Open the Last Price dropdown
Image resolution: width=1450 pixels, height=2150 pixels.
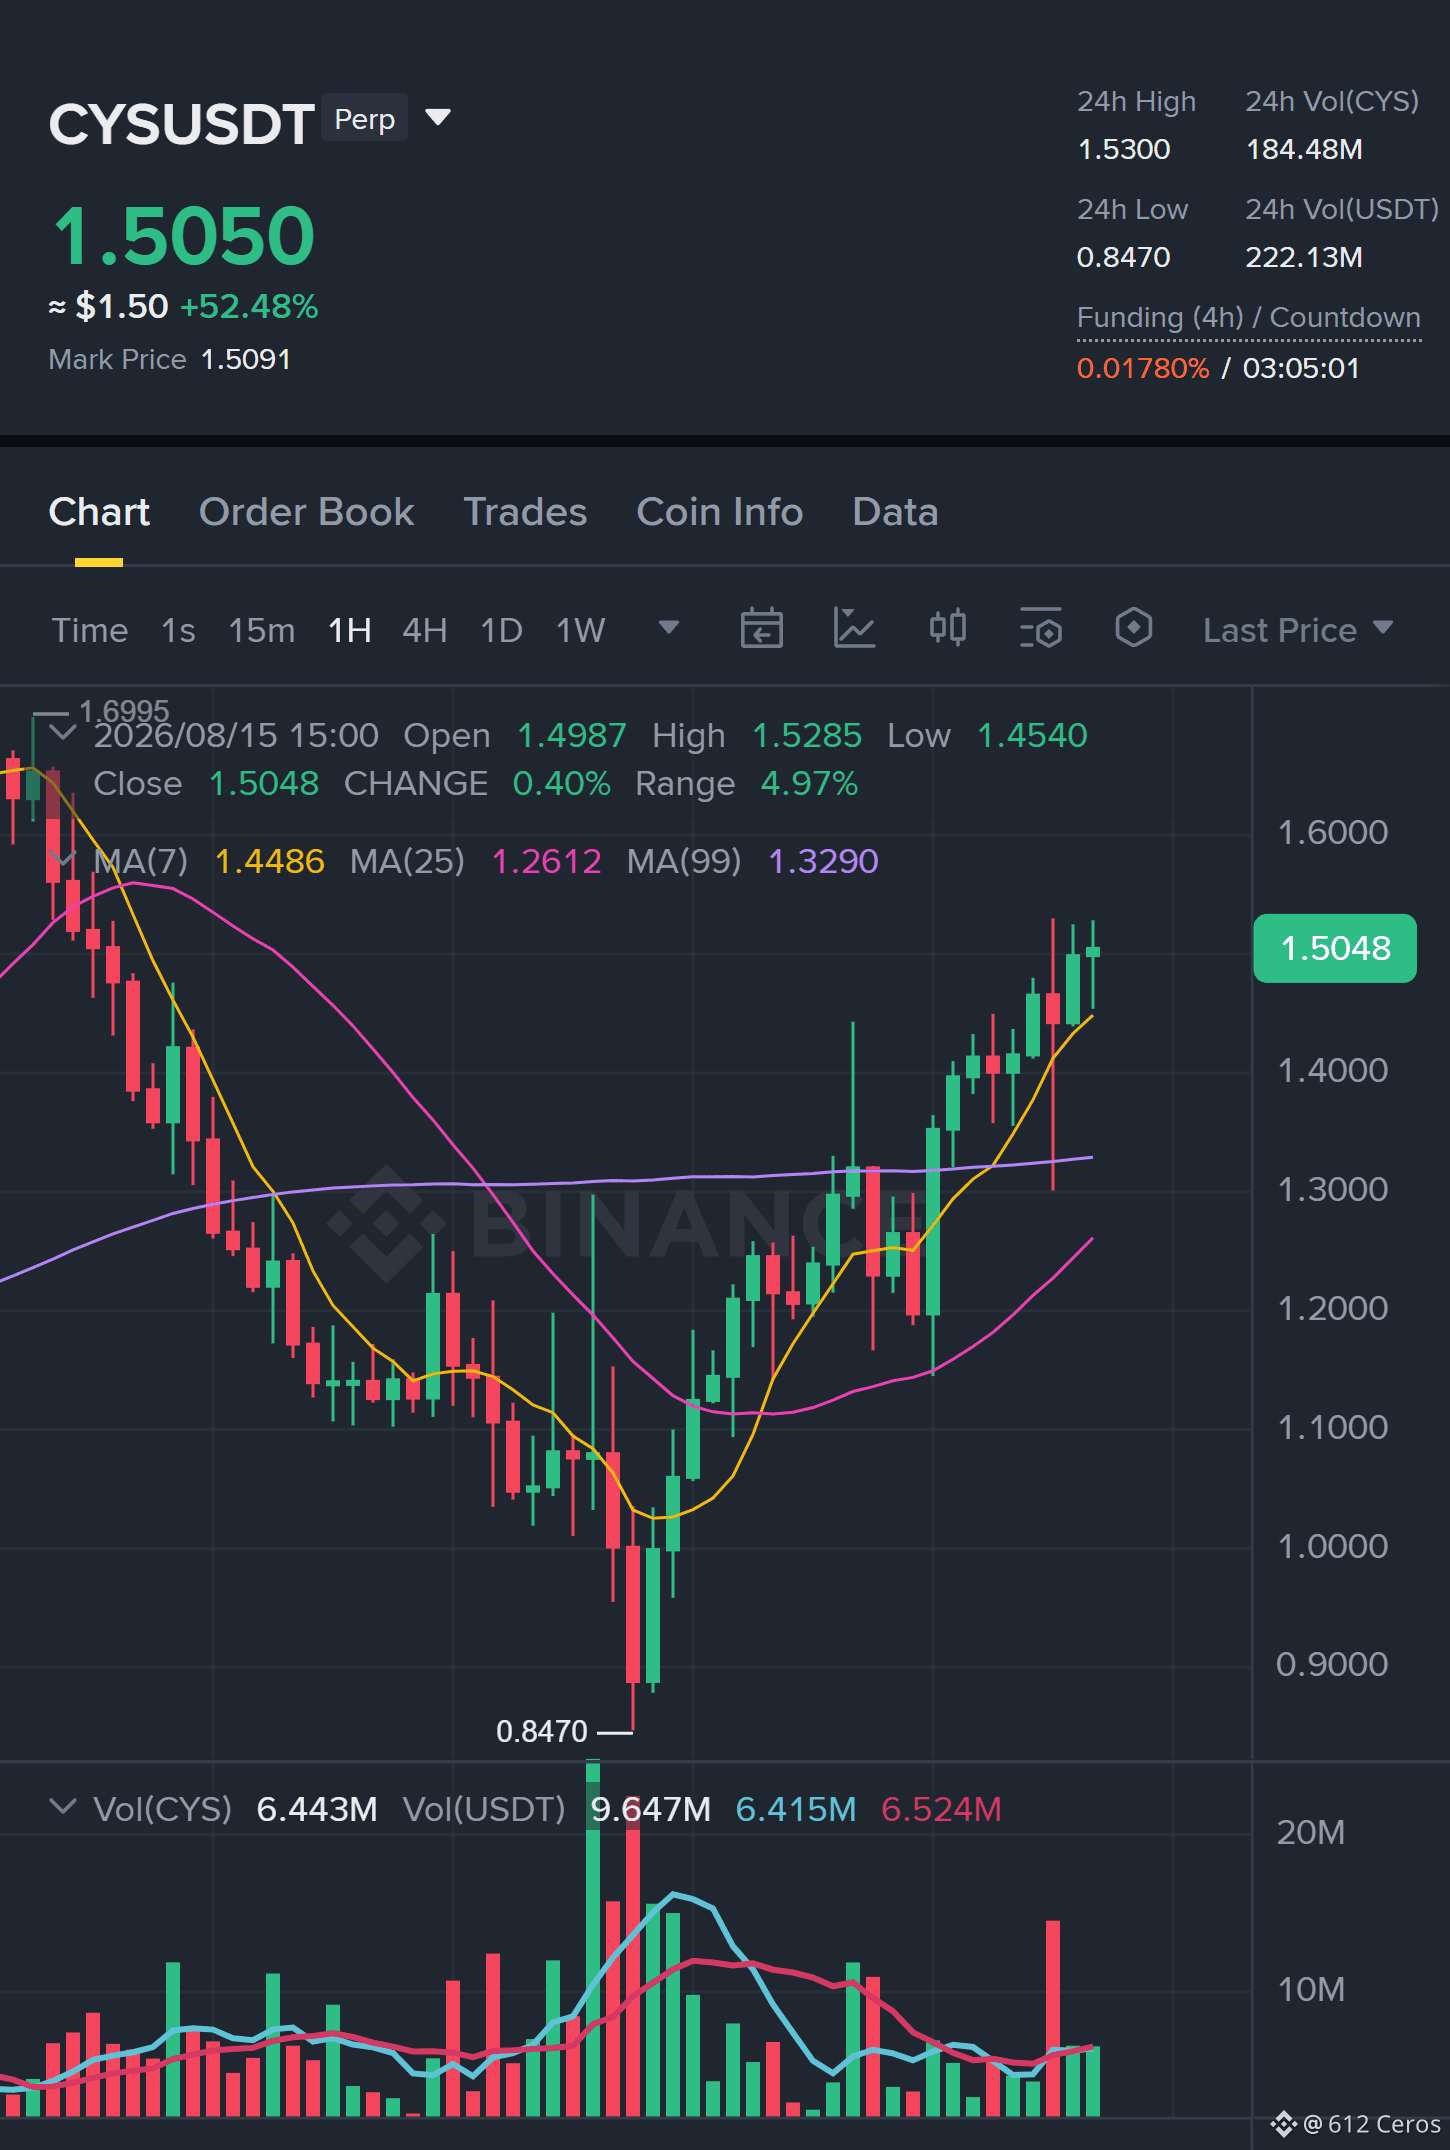1297,630
